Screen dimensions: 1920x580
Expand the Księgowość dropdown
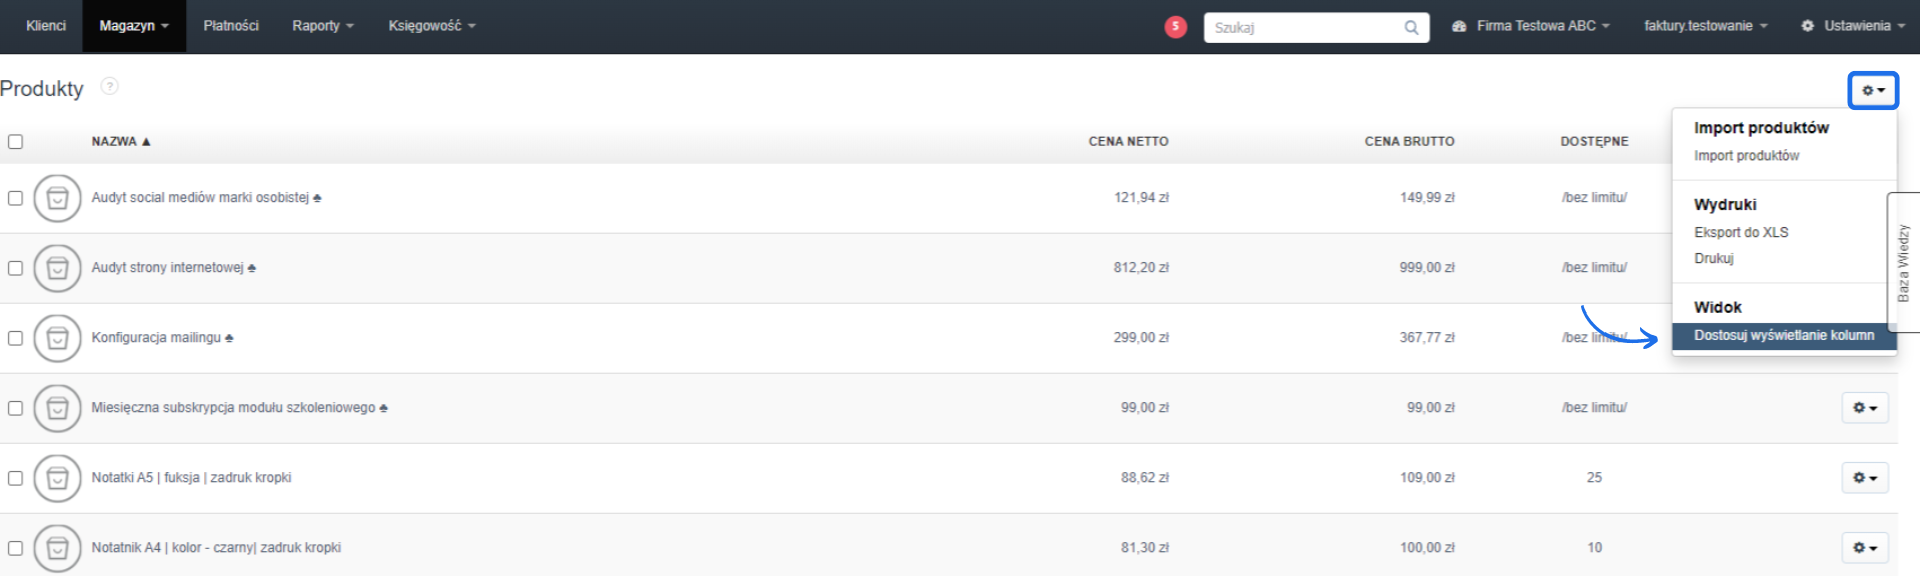(x=432, y=26)
